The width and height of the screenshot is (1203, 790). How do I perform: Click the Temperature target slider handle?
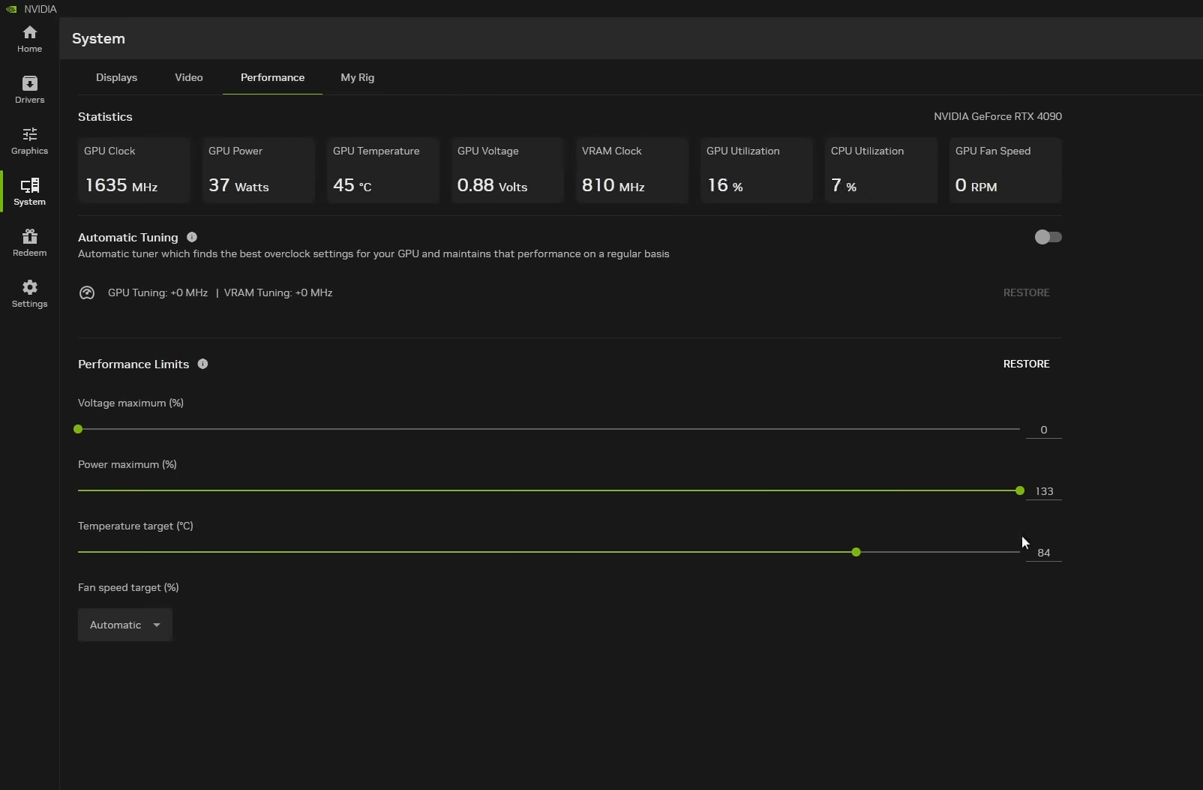(856, 552)
